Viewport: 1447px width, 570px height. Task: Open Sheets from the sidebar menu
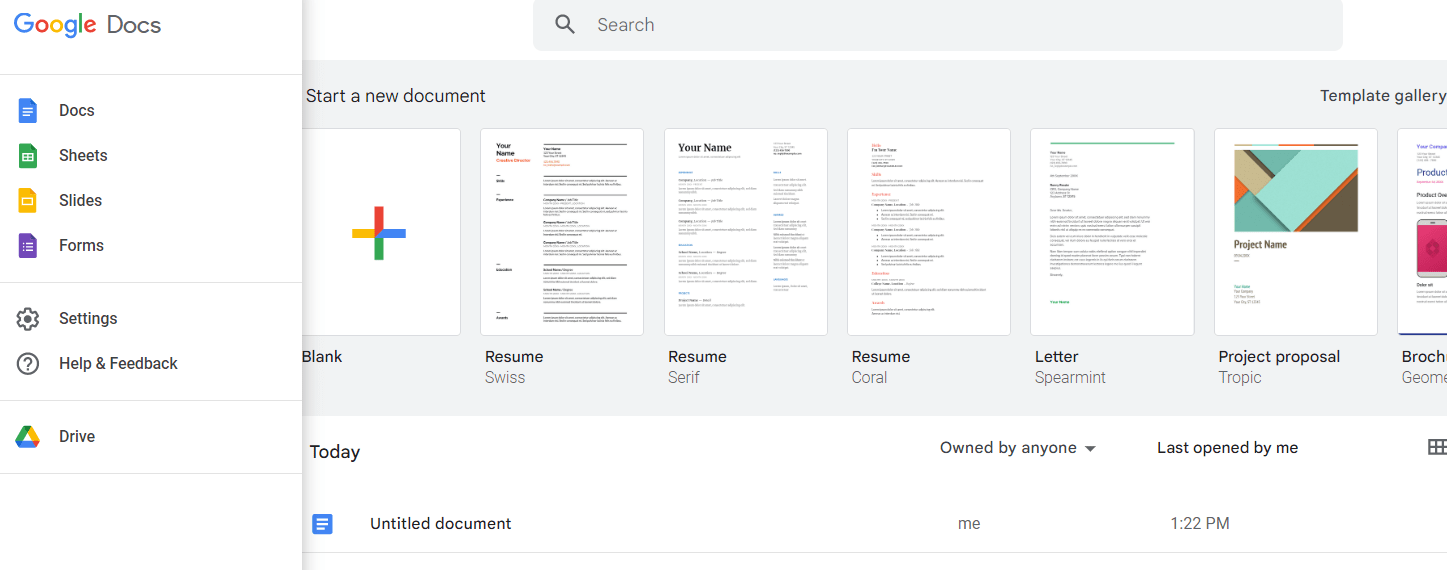pos(151,155)
